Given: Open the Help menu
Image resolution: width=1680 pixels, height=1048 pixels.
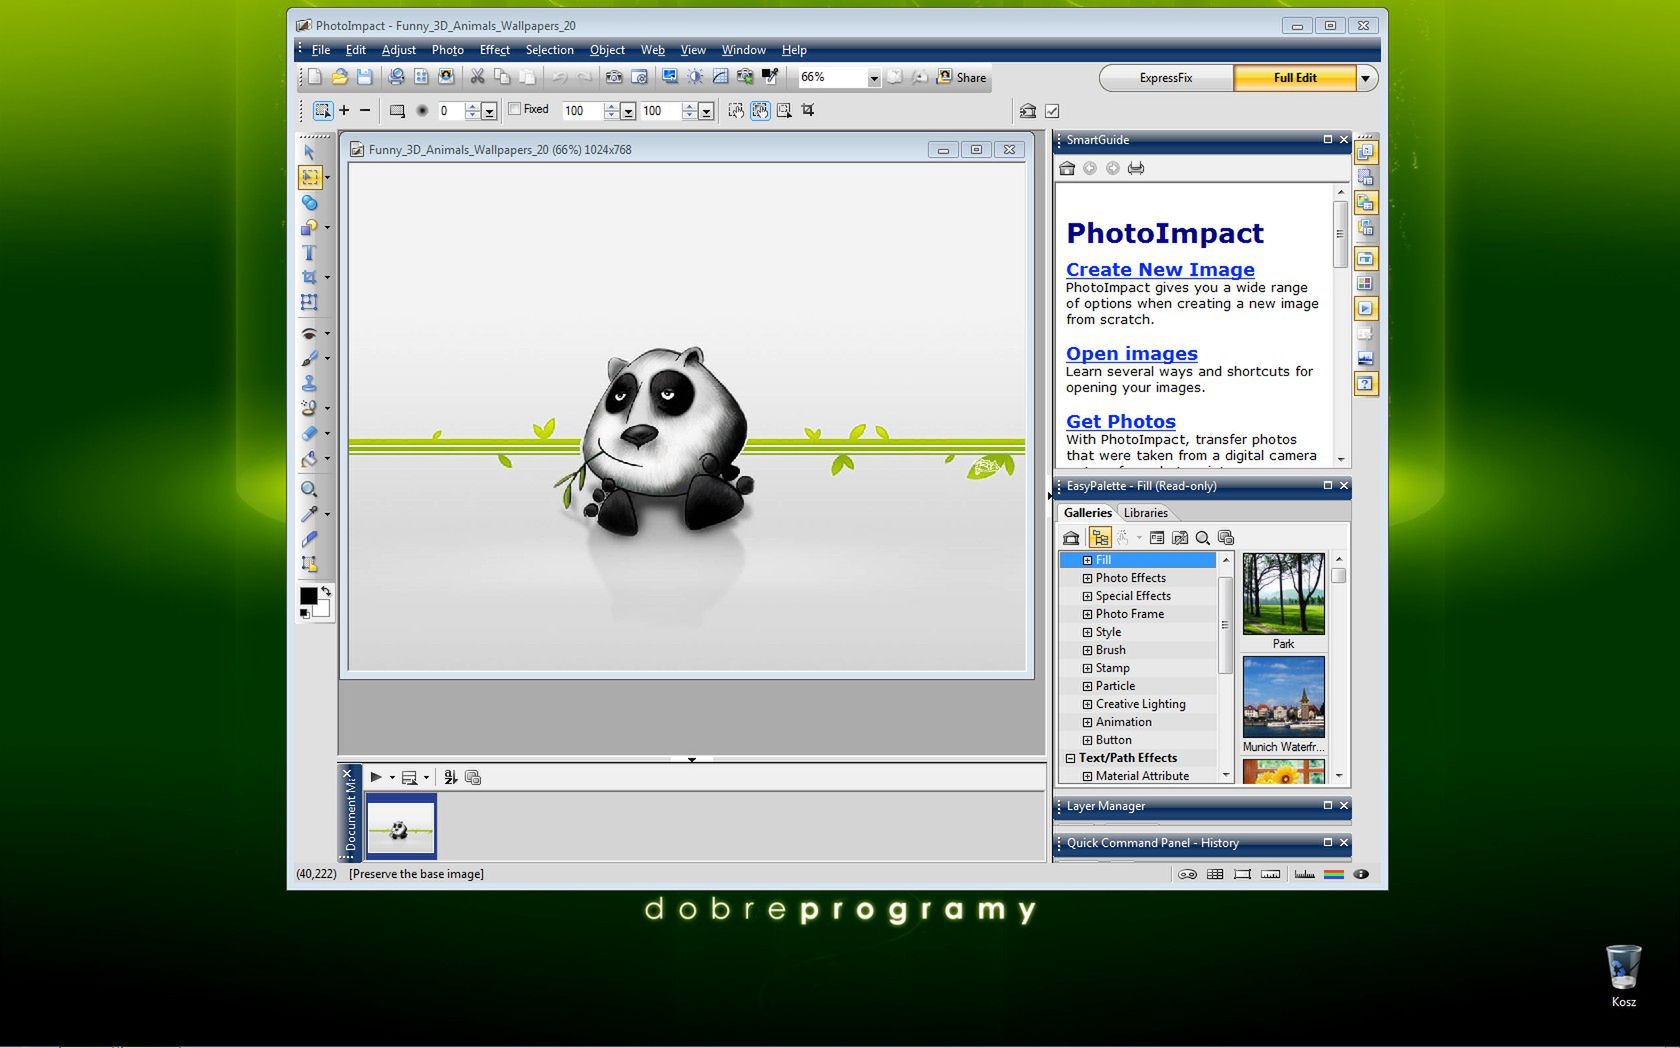Looking at the screenshot, I should click(794, 50).
